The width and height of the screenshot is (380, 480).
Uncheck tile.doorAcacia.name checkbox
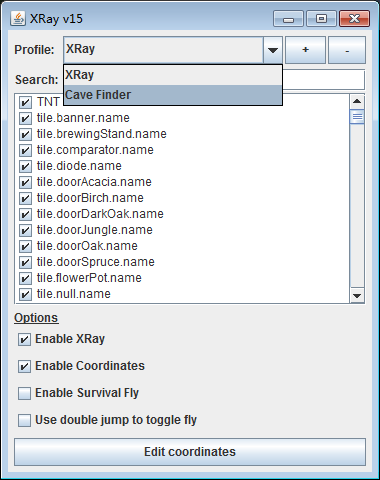click(25, 182)
